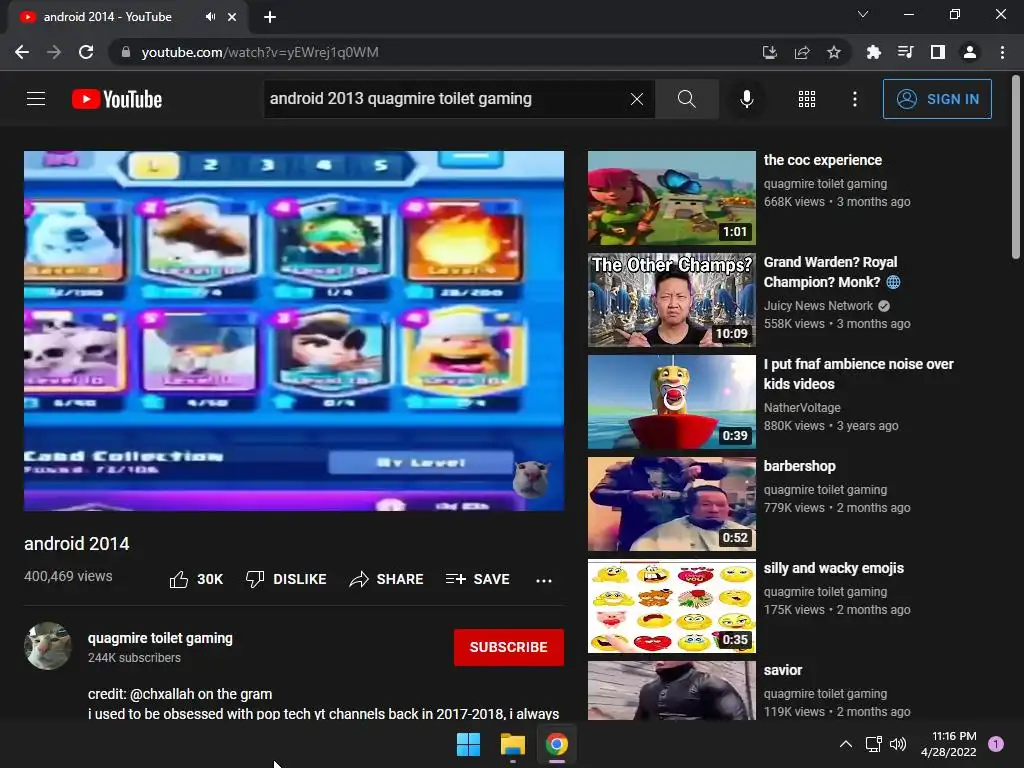Image resolution: width=1024 pixels, height=768 pixels.
Task: Toggle Chrome side panel
Action: 937,52
